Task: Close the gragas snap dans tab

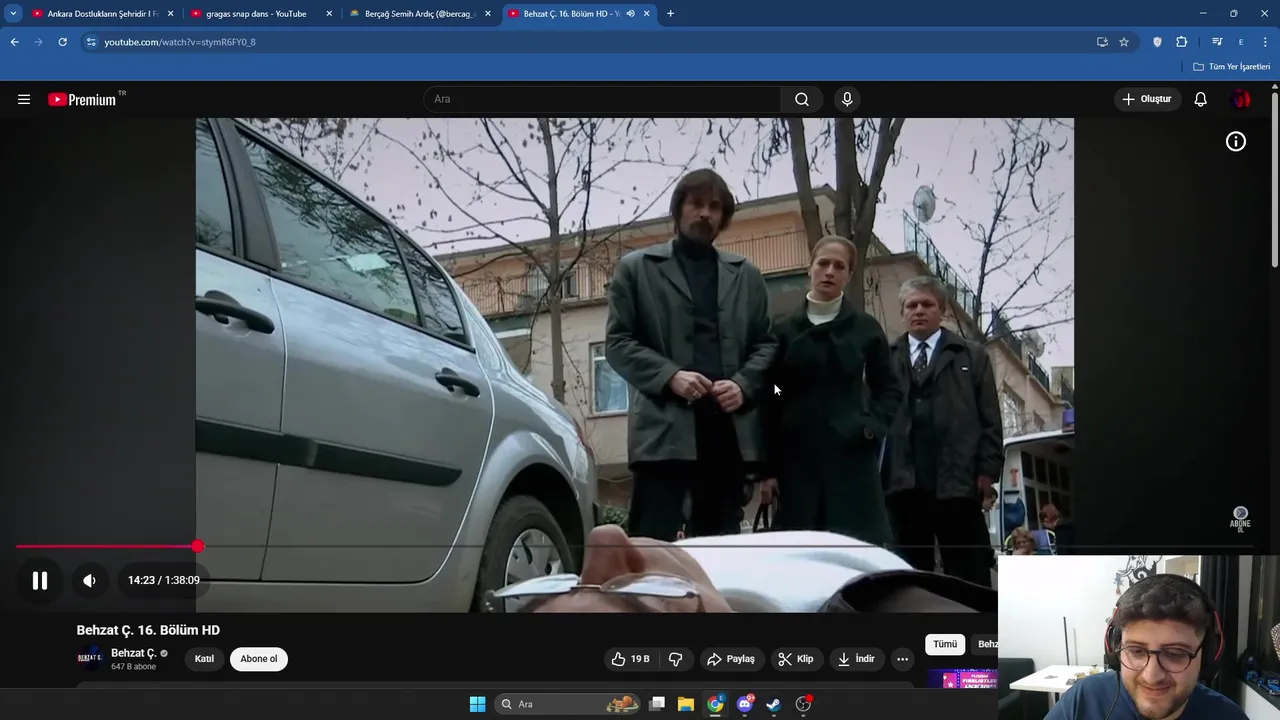Action: [329, 14]
